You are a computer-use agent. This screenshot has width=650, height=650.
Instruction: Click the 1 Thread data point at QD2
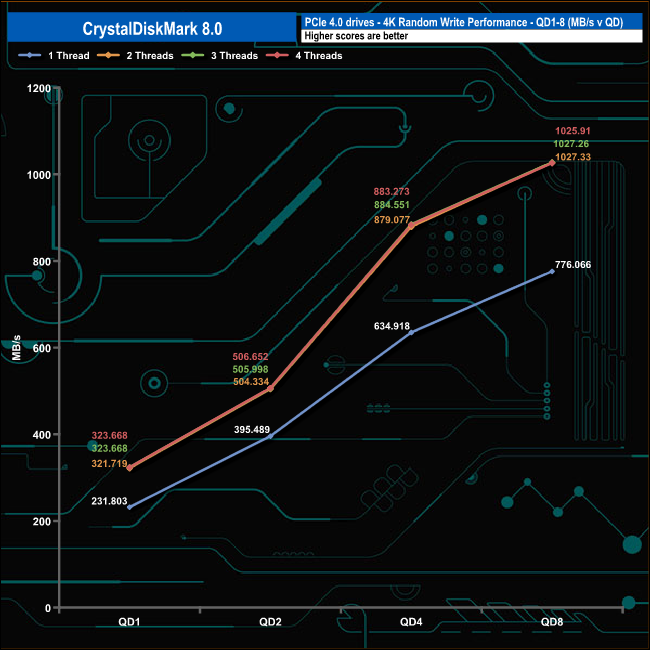(x=270, y=436)
